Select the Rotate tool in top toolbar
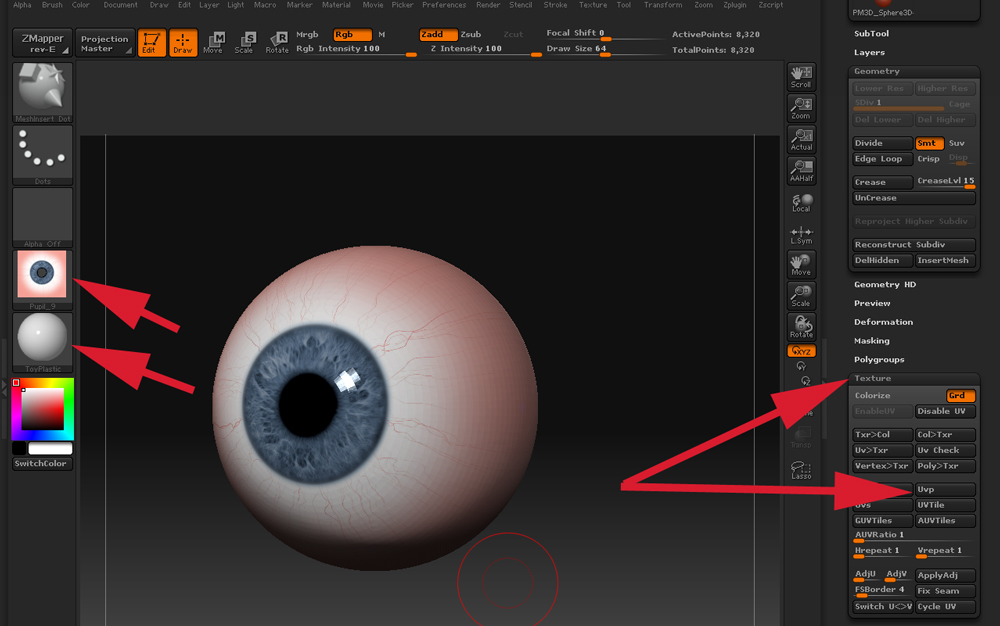Viewport: 1000px width, 626px height. (x=277, y=42)
